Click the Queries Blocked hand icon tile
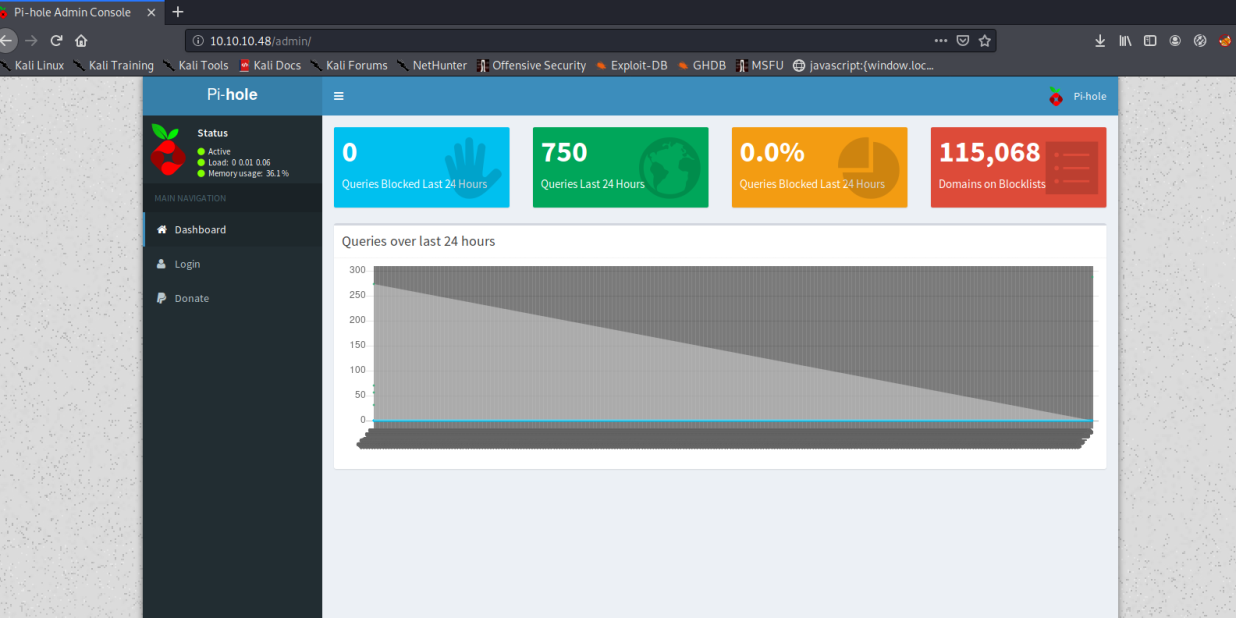 pyautogui.click(x=472, y=167)
